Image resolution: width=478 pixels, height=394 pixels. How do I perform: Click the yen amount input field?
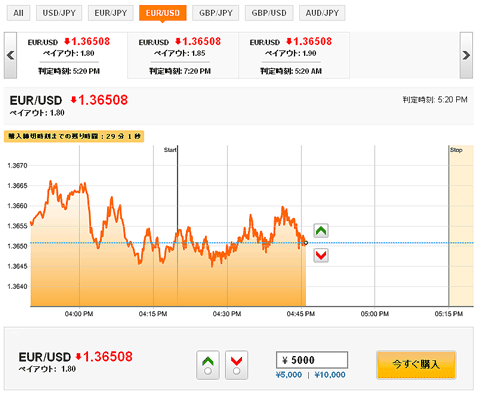(x=312, y=360)
